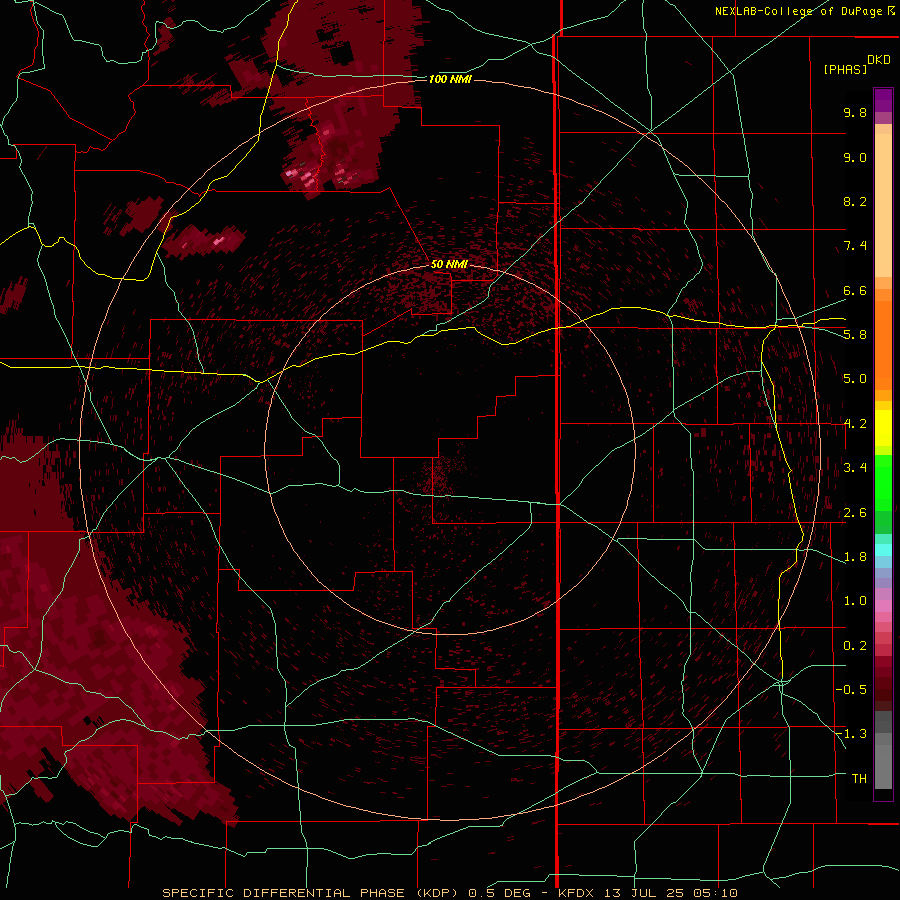Click the 9.8 value on the color scale

(x=855, y=112)
